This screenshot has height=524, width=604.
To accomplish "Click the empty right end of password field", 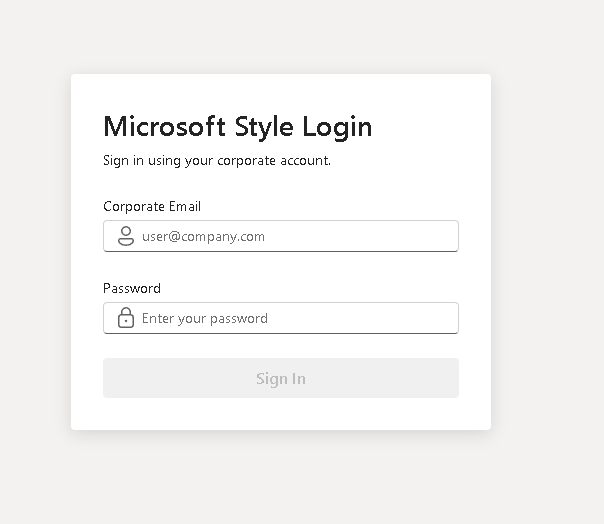I will coord(404,318).
